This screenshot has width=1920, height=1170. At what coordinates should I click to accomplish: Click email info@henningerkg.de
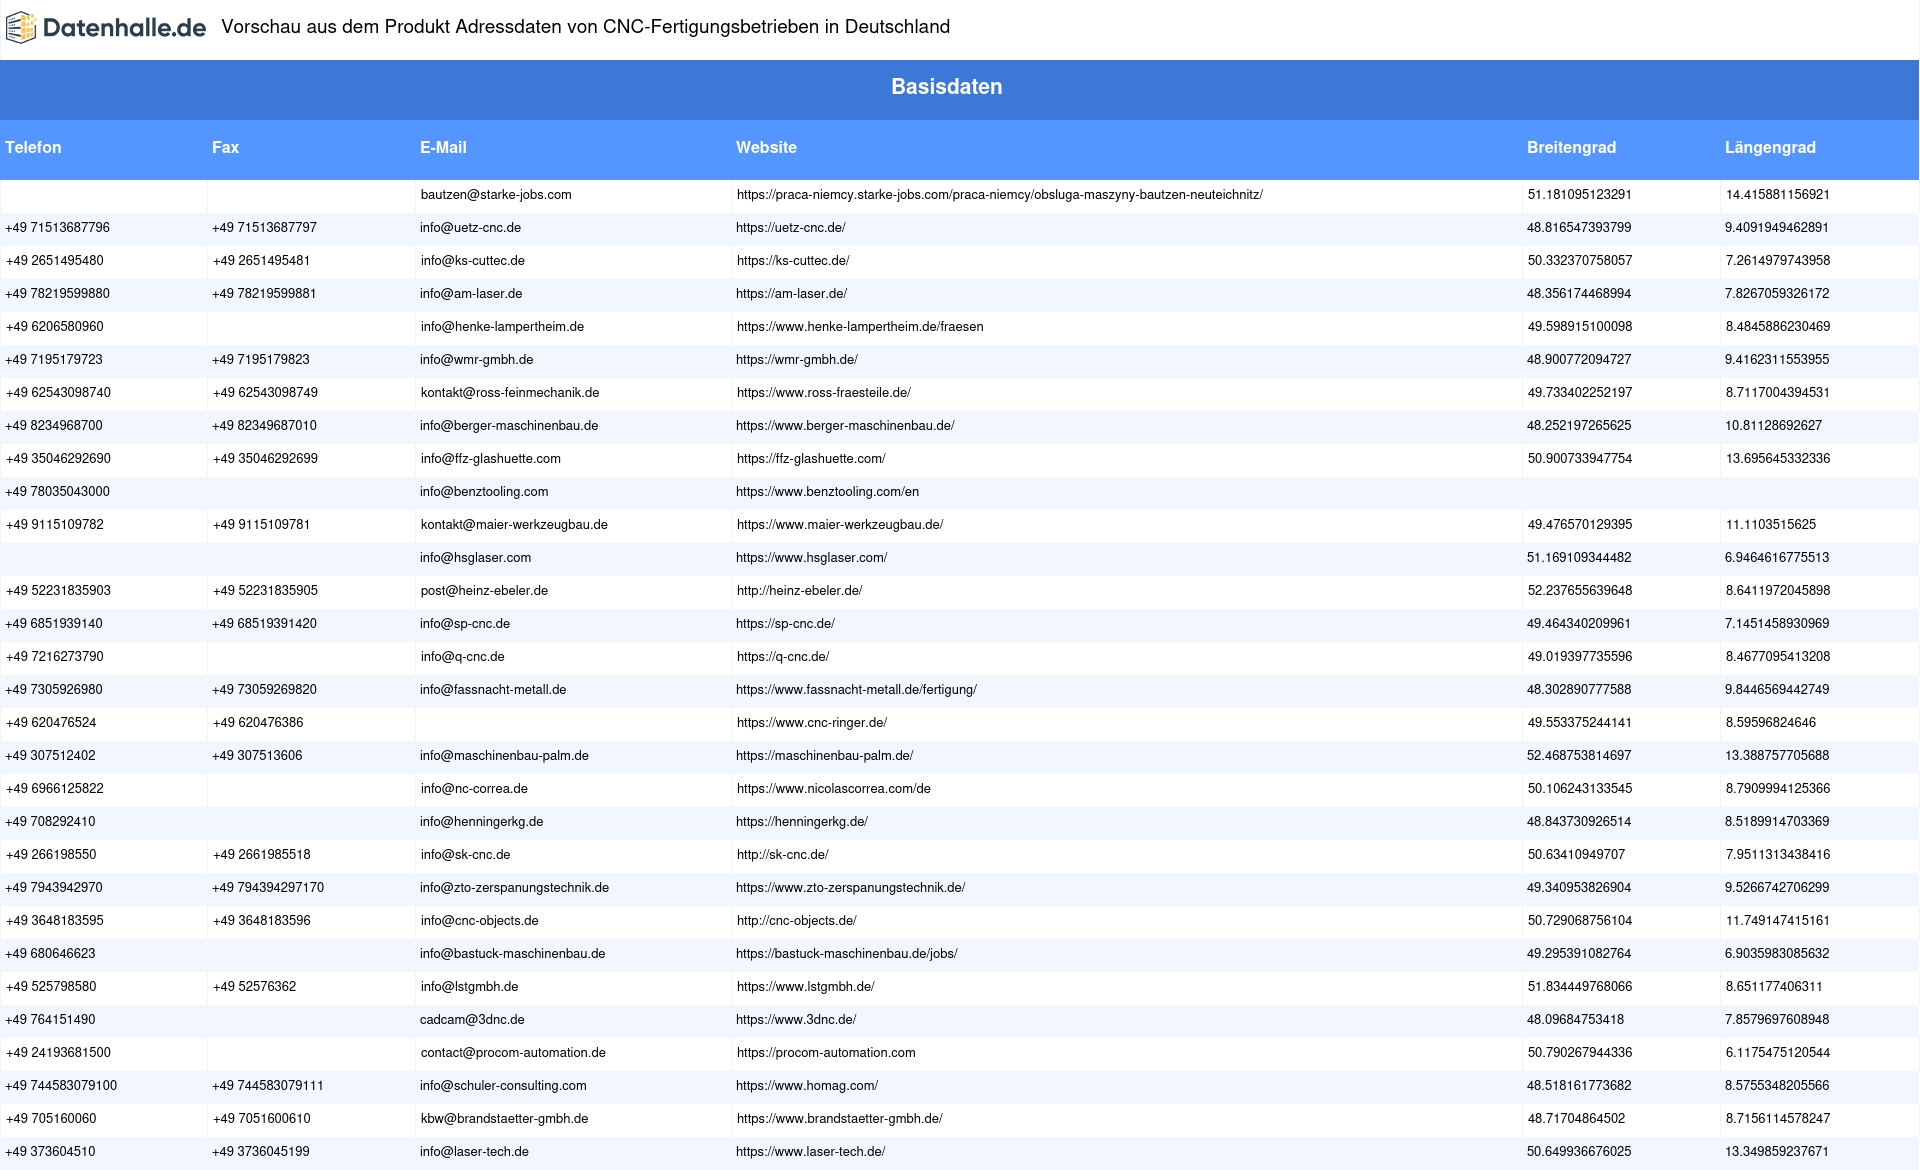pos(481,822)
